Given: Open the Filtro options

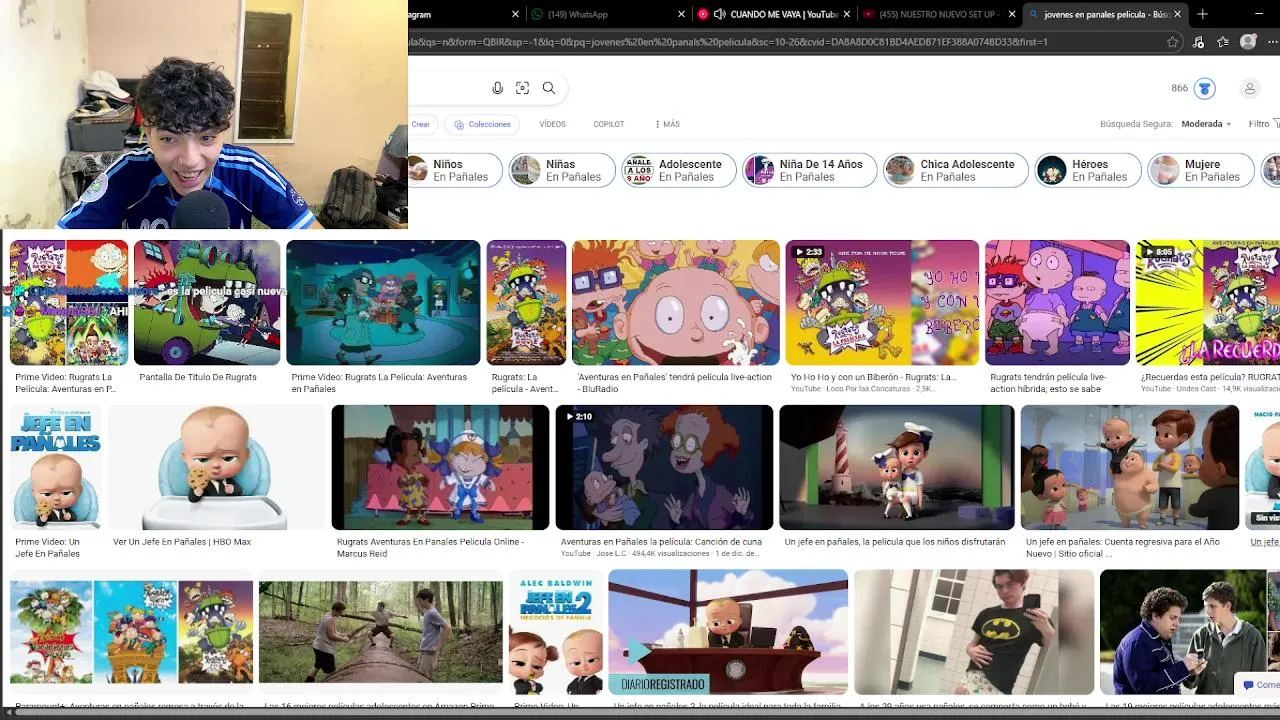Looking at the screenshot, I should coord(1263,124).
